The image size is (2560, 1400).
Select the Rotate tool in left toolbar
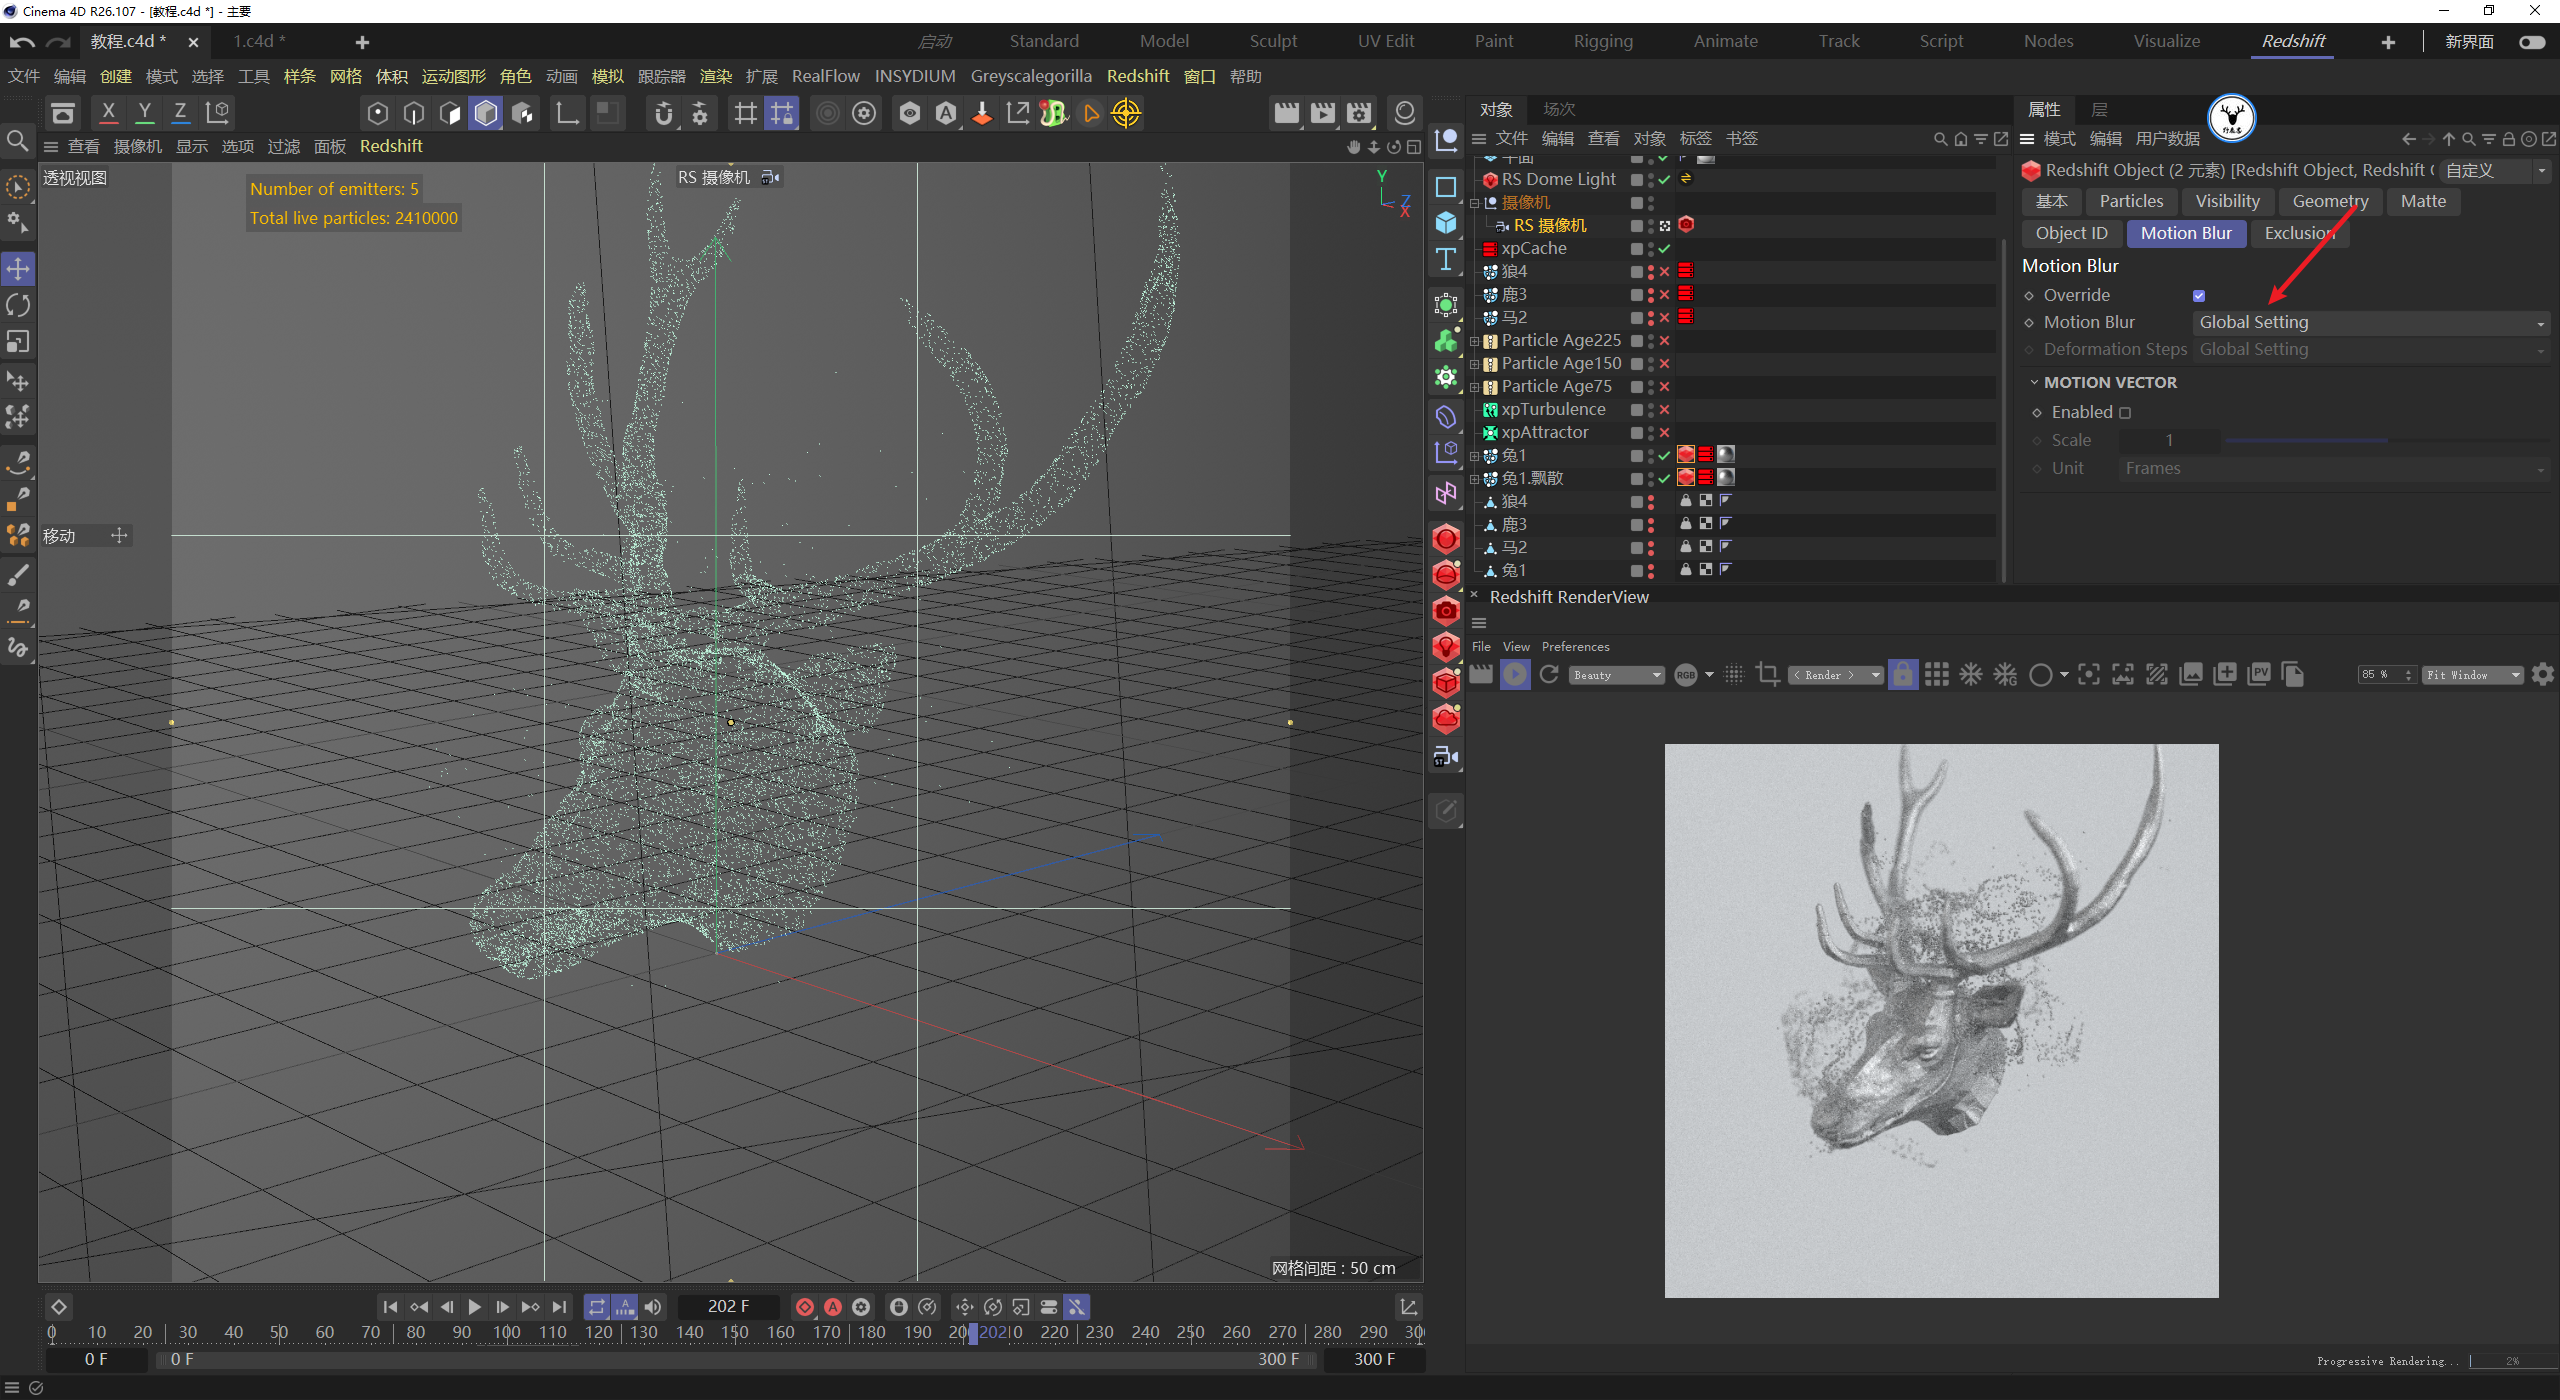(x=18, y=305)
